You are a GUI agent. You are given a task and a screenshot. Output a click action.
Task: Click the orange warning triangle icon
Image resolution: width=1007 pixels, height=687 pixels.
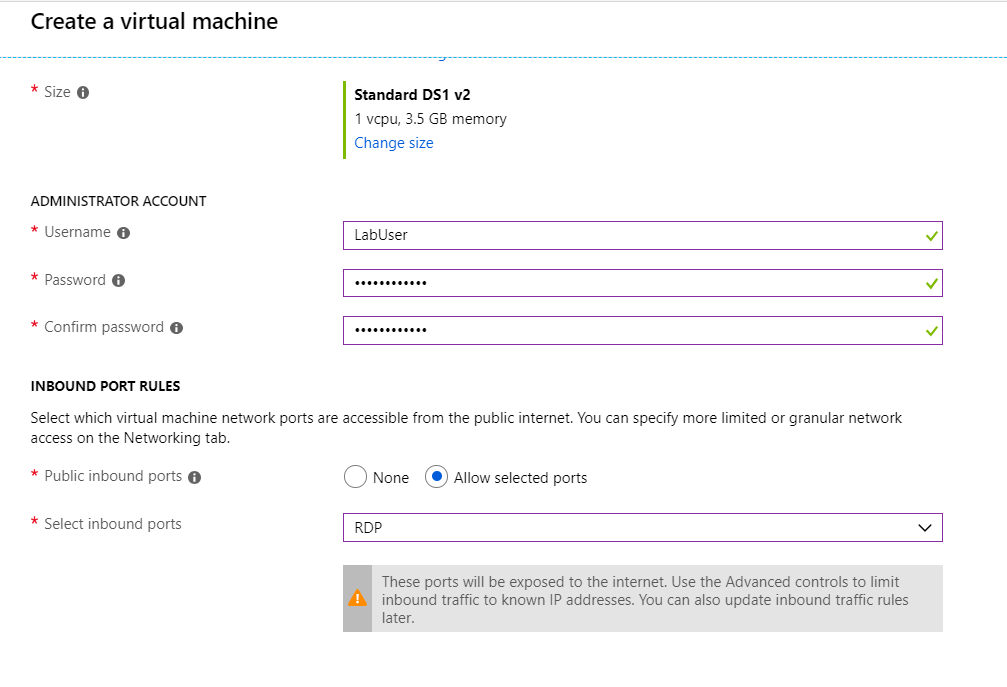click(x=357, y=598)
